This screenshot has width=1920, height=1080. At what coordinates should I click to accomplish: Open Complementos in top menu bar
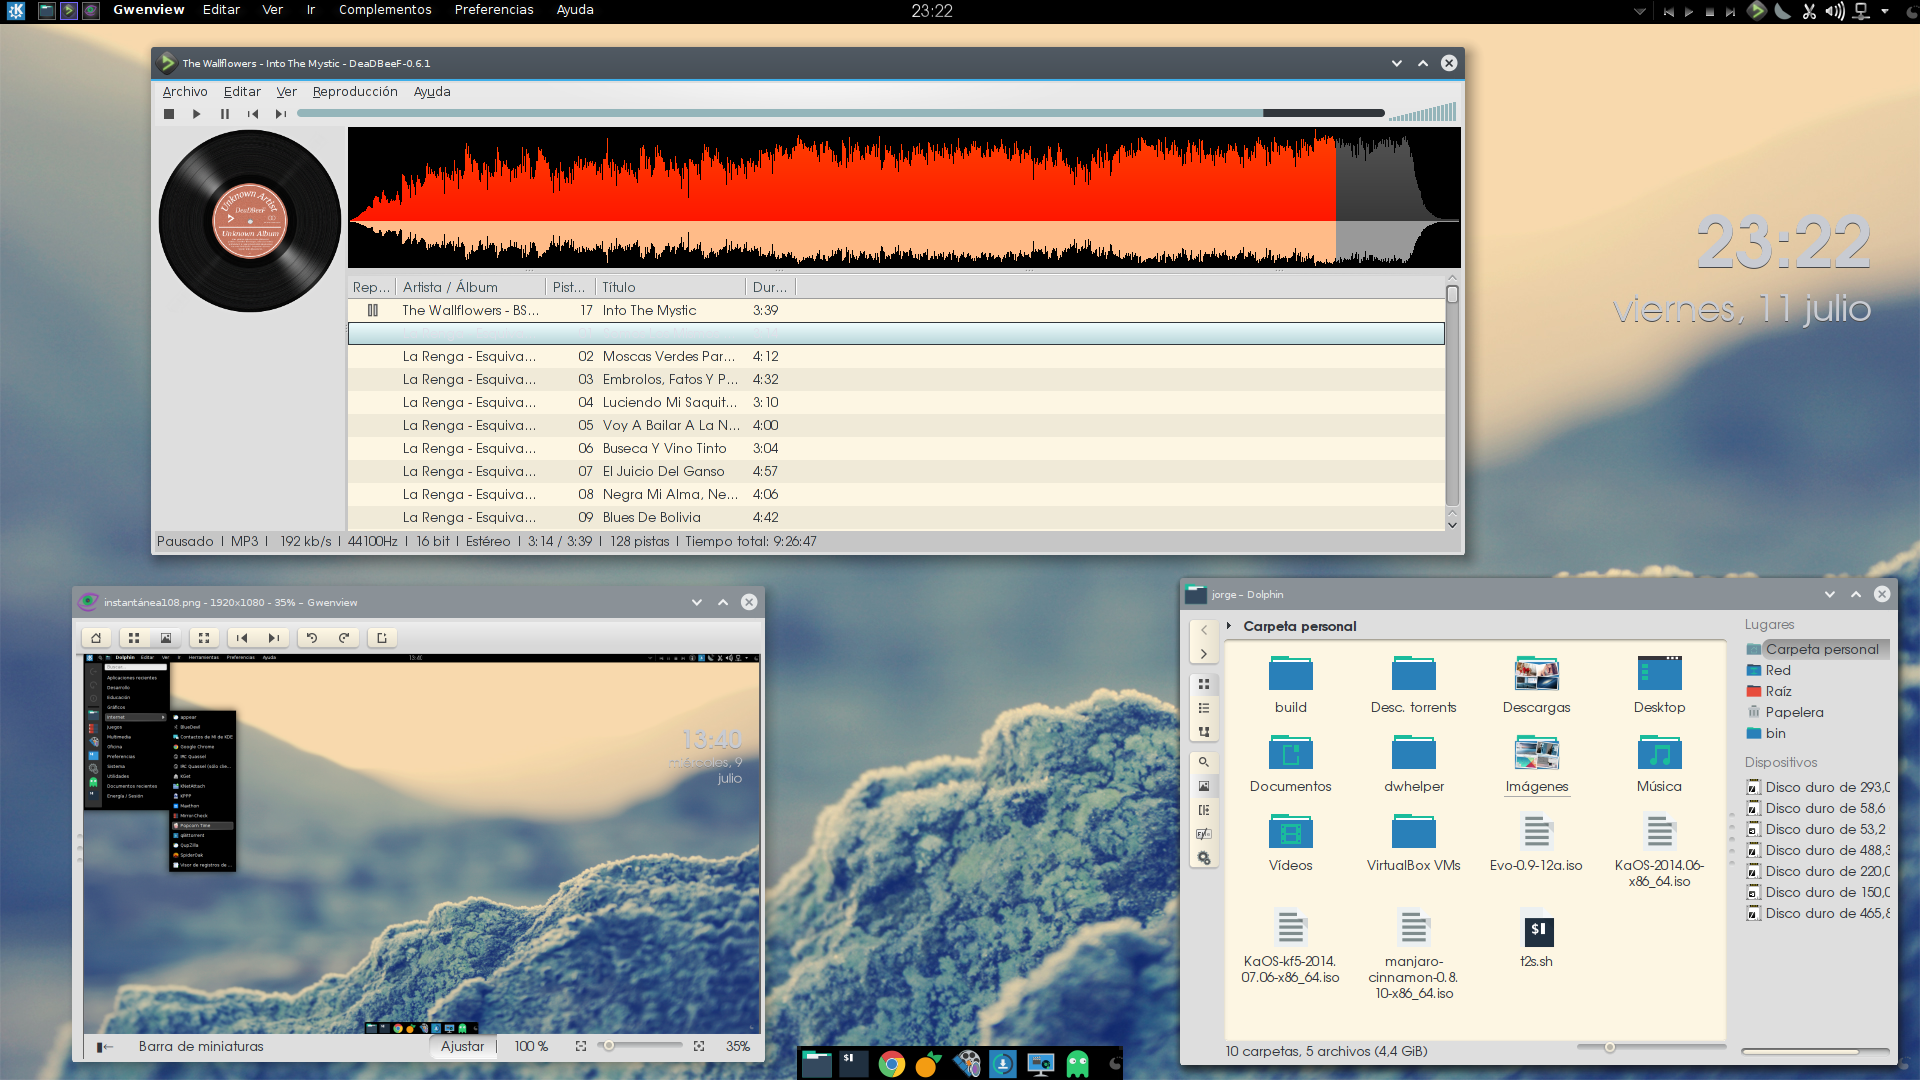[385, 10]
